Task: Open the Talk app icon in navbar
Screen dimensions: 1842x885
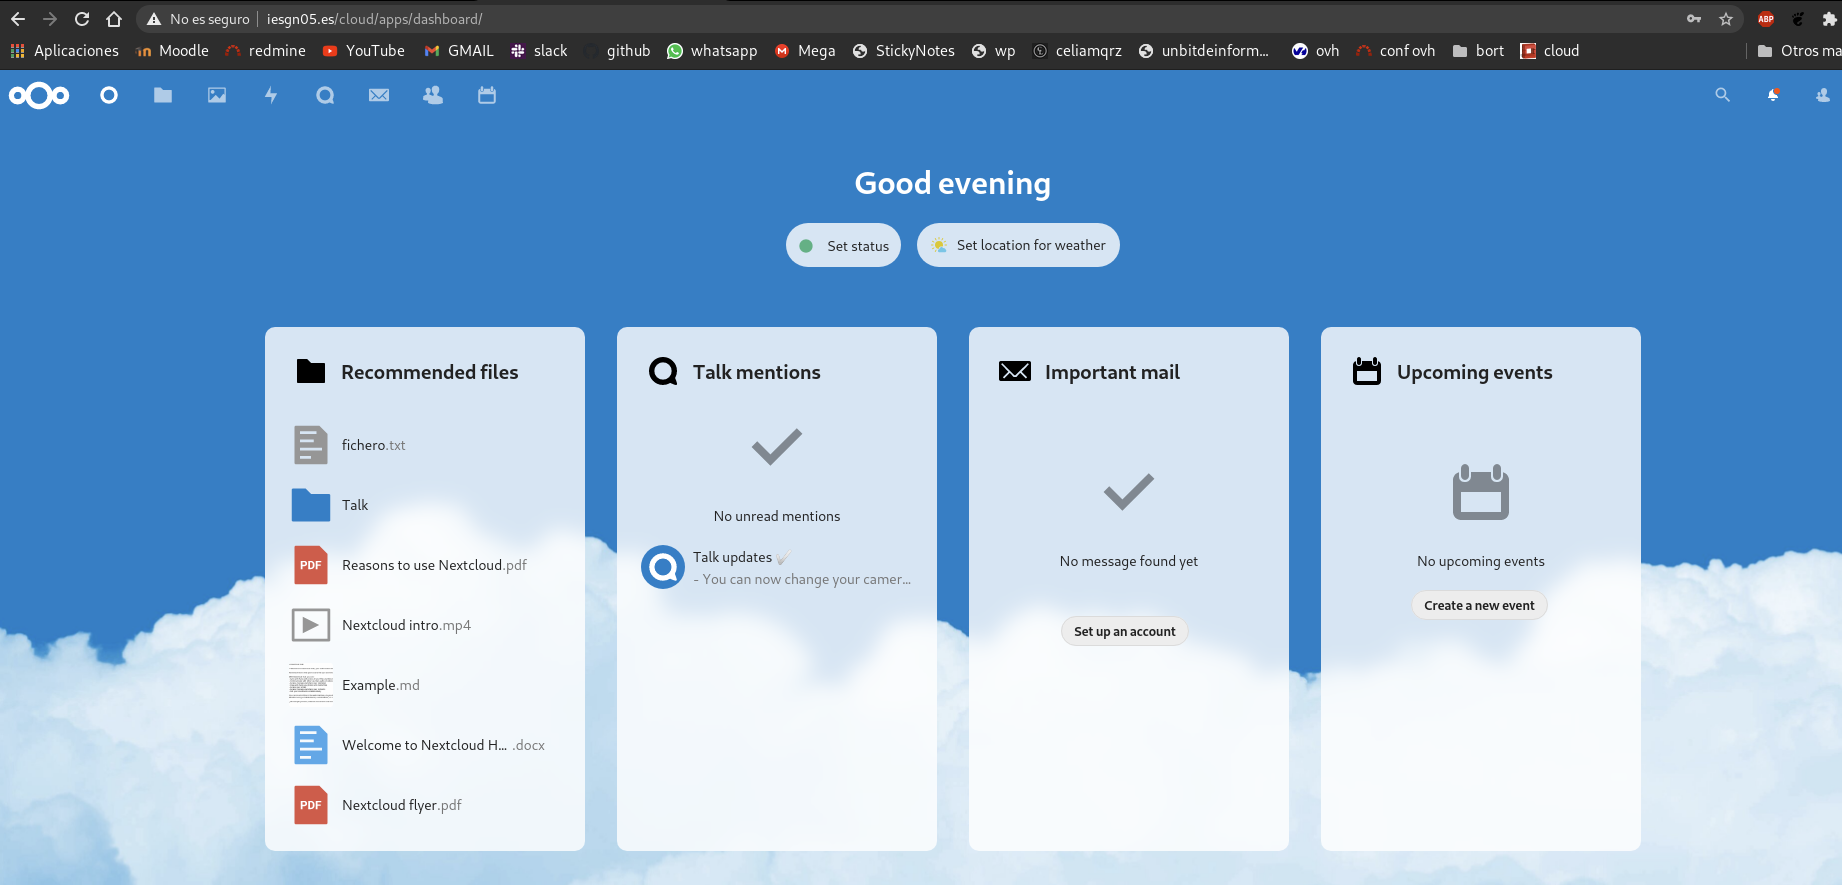Action: (x=325, y=95)
